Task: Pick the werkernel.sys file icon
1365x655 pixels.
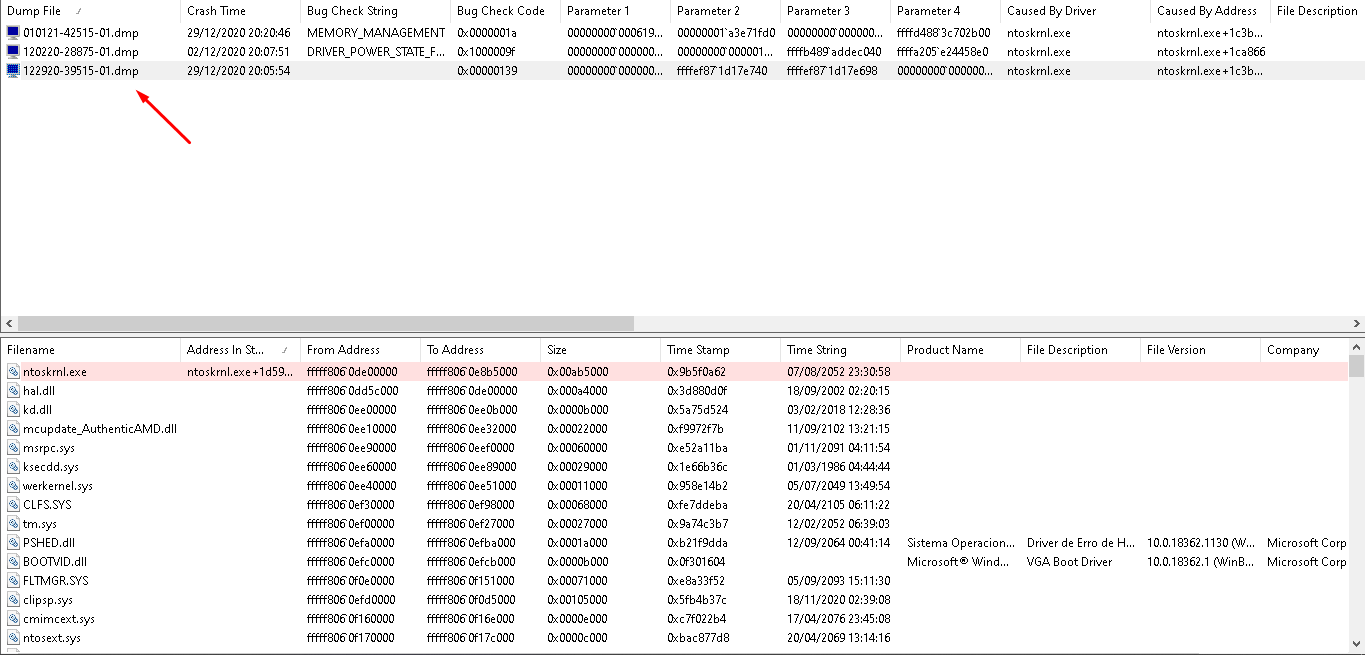Action: pos(13,486)
